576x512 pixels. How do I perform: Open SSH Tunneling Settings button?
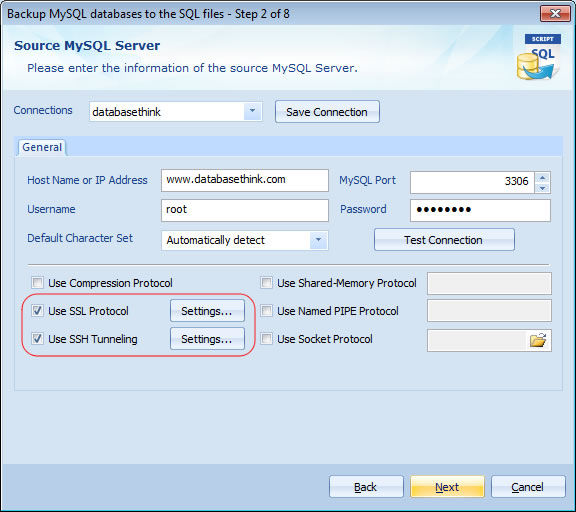point(207,339)
